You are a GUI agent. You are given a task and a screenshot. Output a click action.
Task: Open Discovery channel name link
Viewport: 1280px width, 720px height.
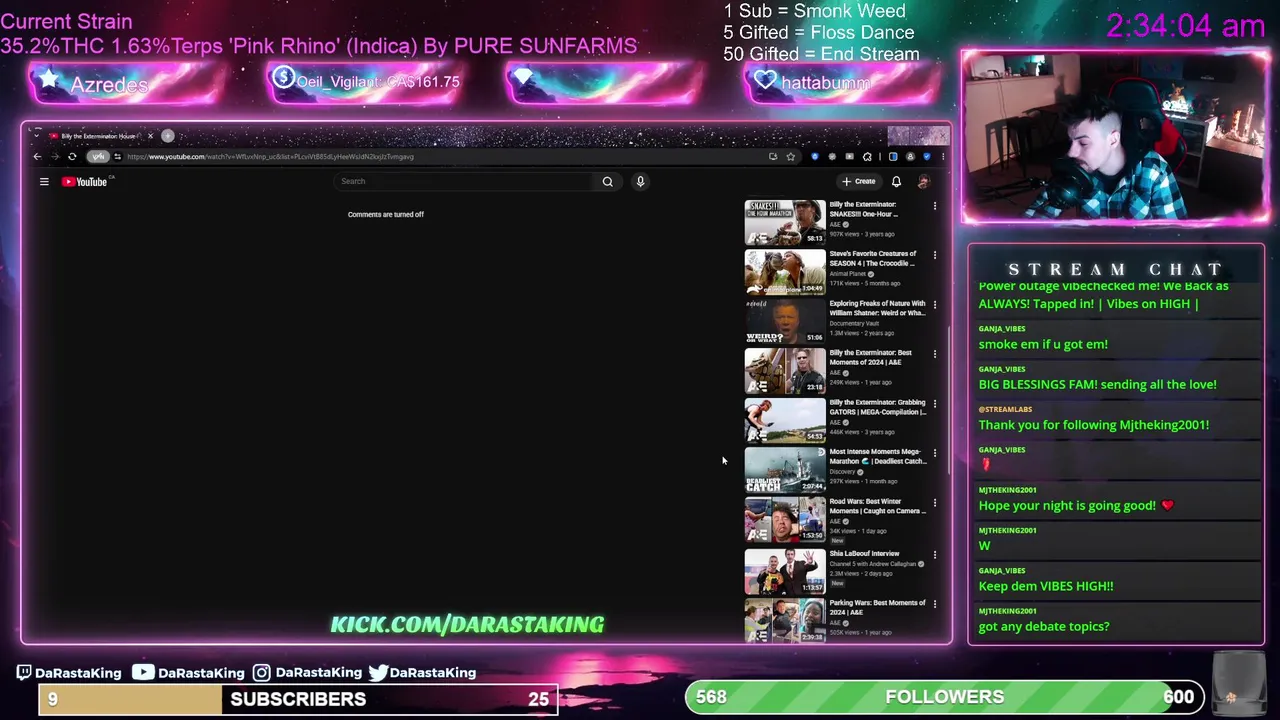tap(842, 471)
